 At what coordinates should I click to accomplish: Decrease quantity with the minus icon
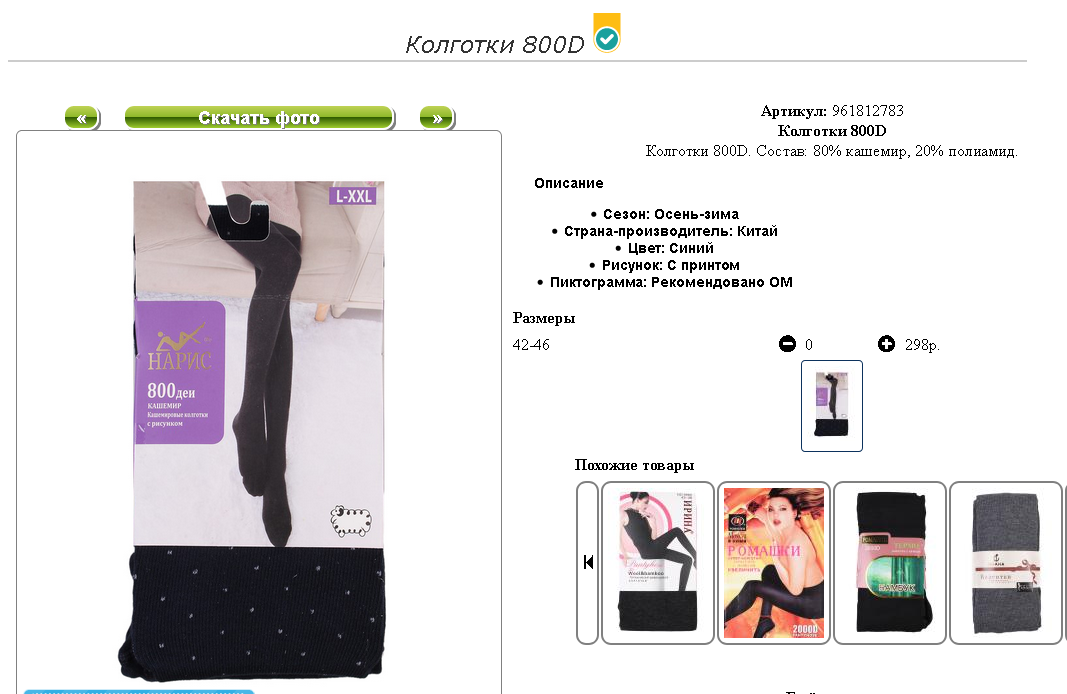(787, 344)
